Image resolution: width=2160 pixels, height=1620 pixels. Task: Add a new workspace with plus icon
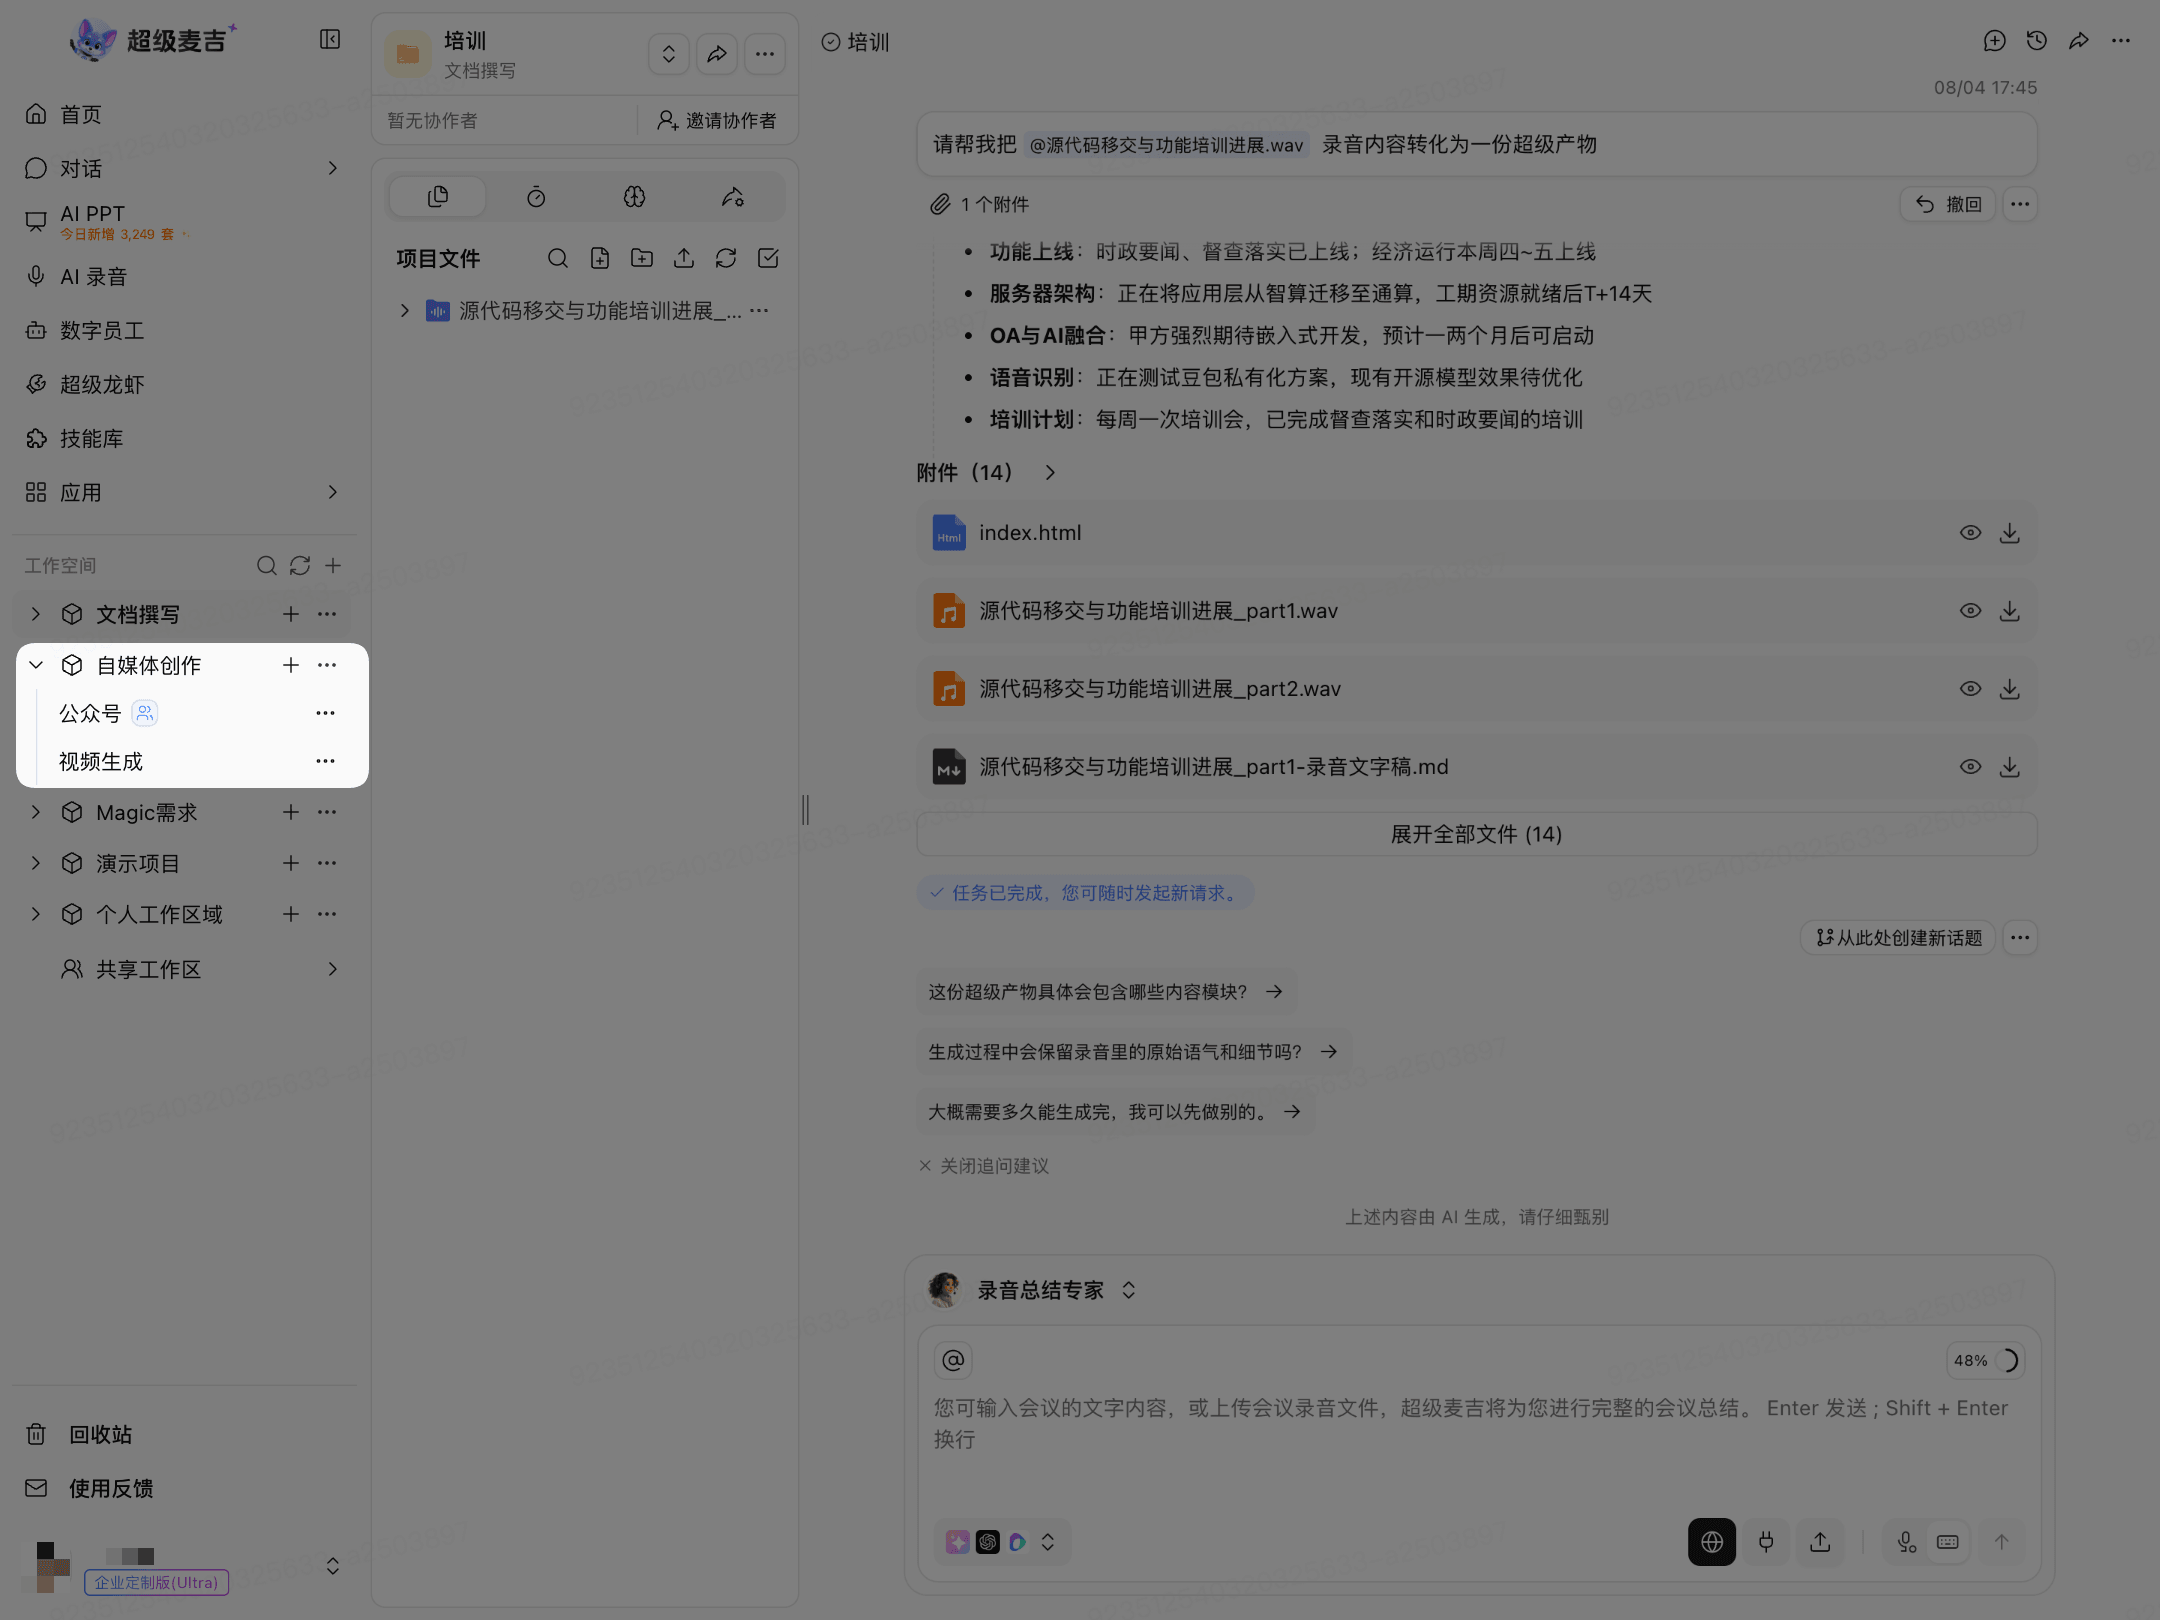pos(333,566)
